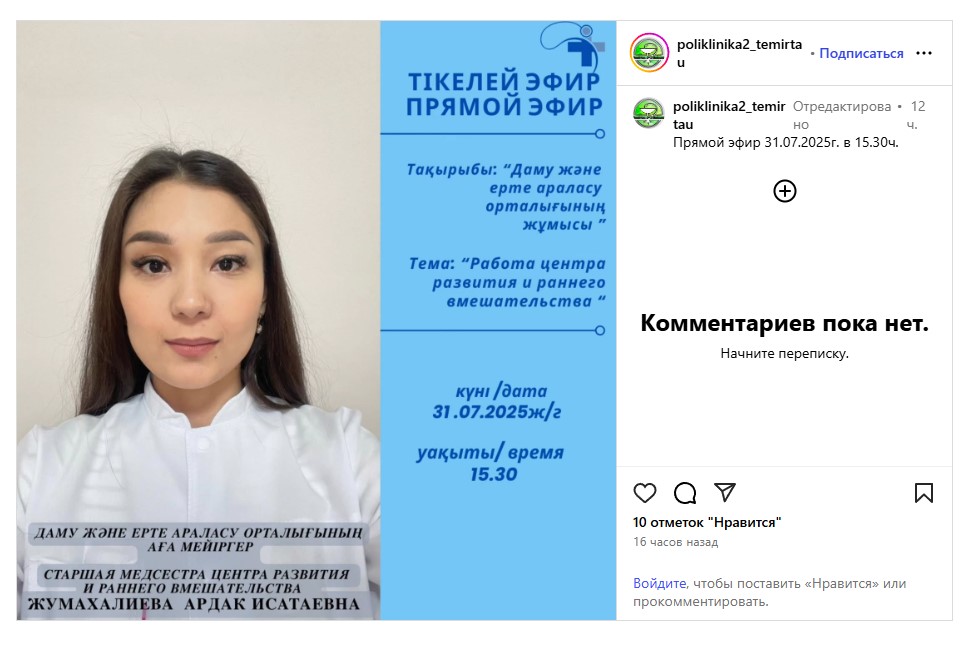Open the three-dots more options menu

(x=924, y=53)
